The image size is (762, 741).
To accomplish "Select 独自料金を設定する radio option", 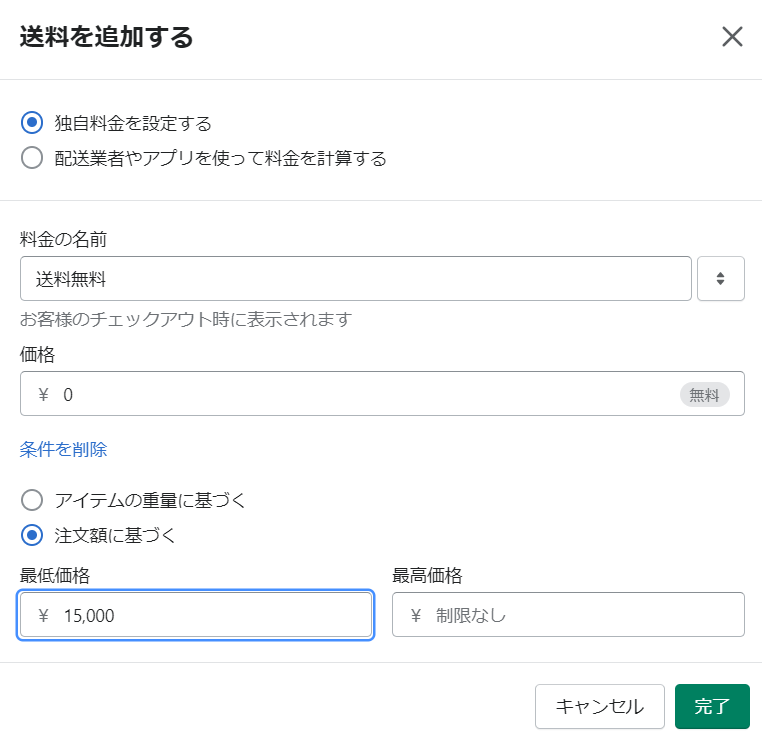I will click(32, 123).
